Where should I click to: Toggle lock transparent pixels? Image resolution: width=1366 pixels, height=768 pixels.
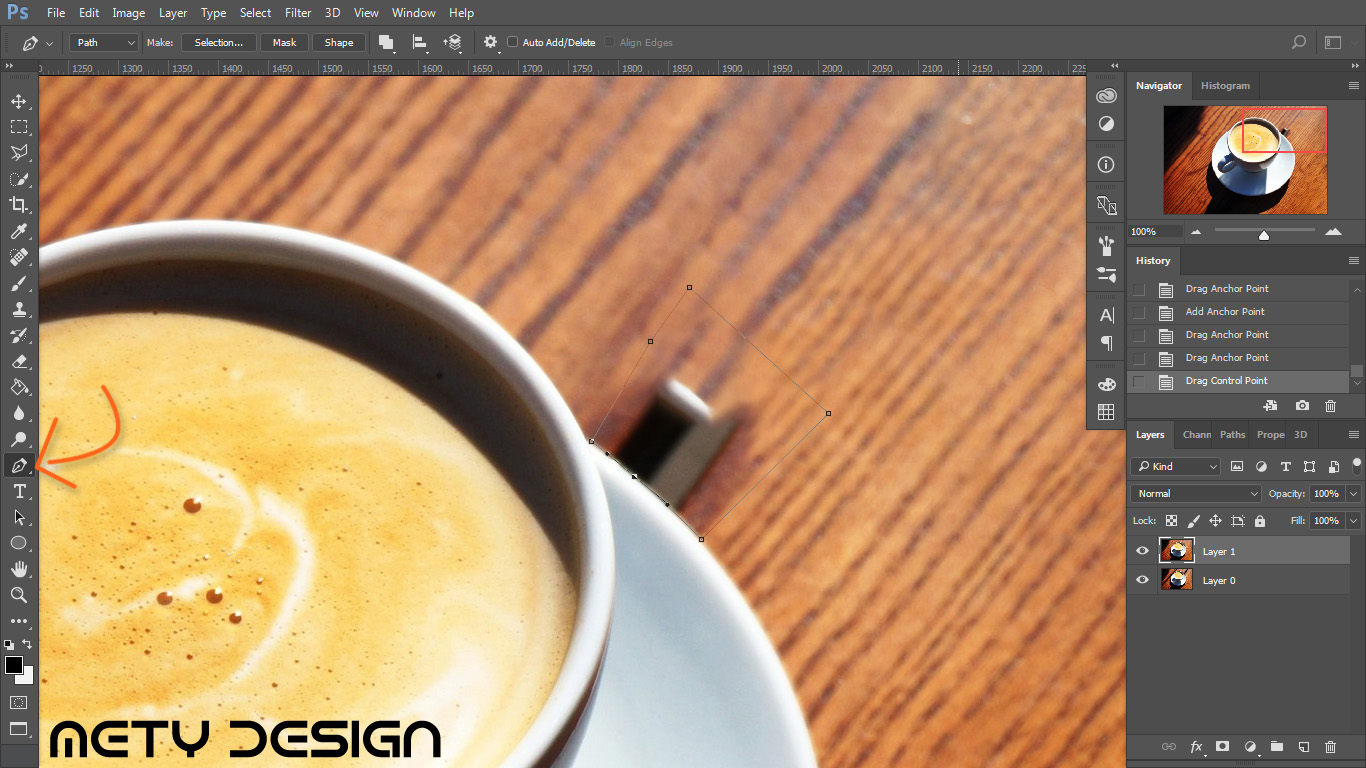point(1171,521)
